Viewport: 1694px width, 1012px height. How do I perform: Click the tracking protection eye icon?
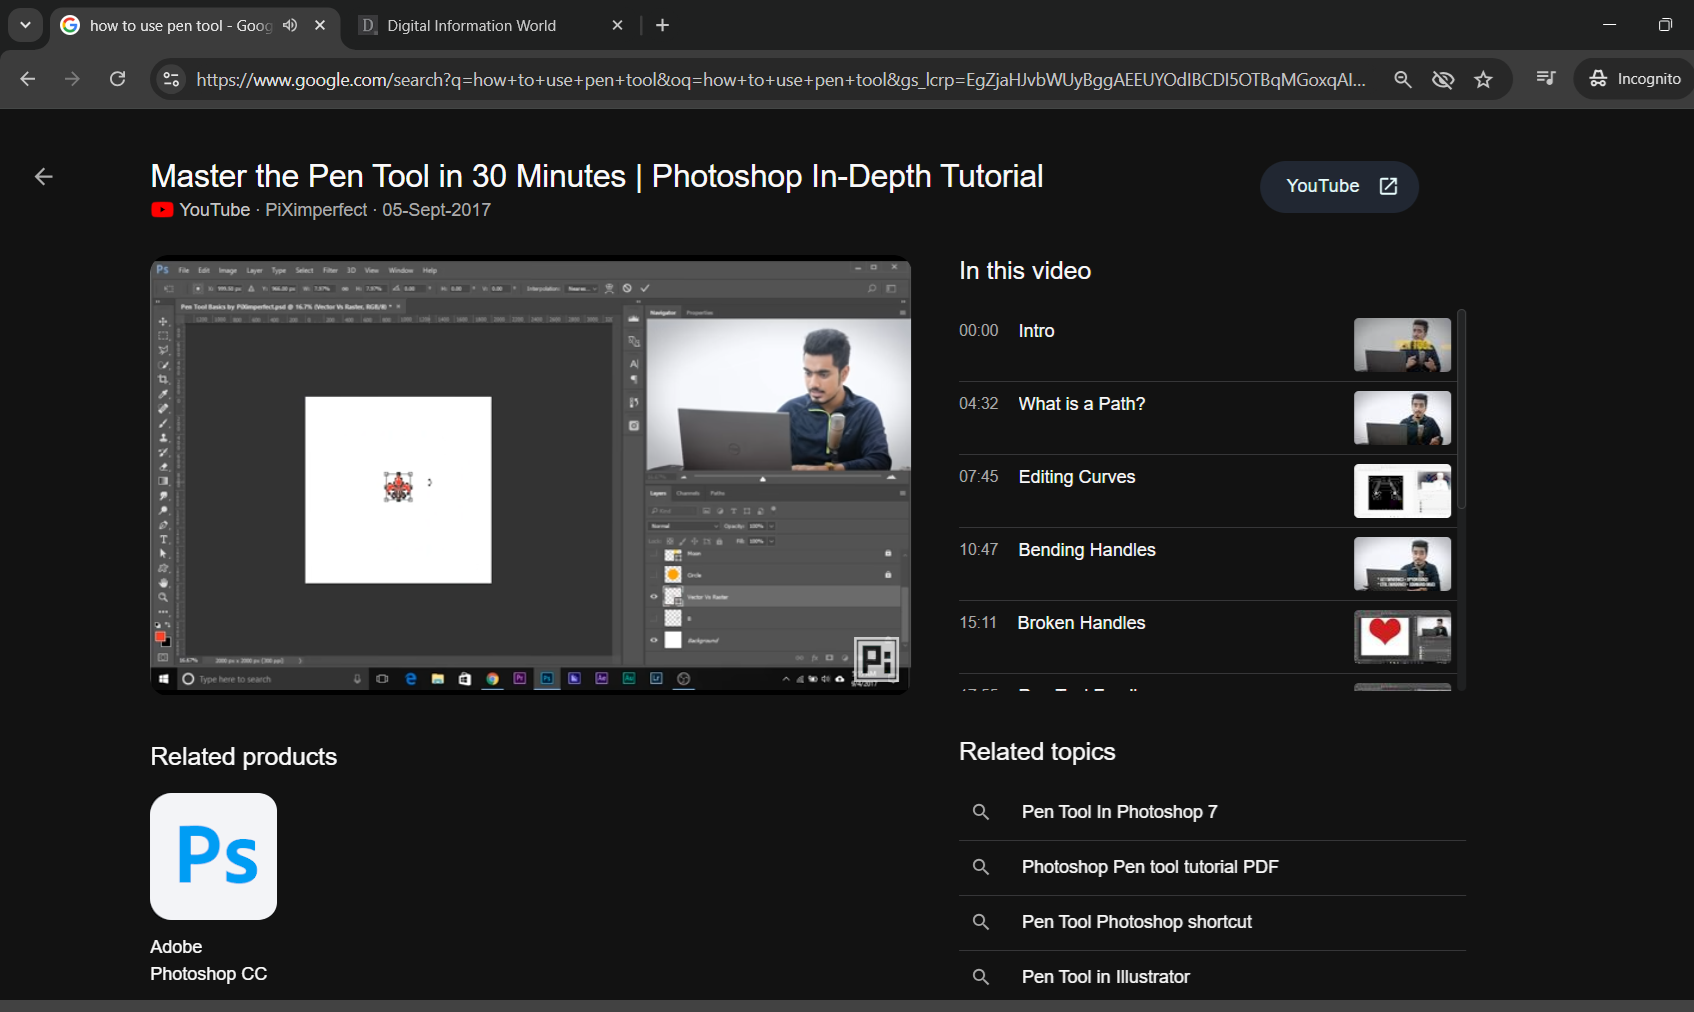pyautogui.click(x=1443, y=79)
